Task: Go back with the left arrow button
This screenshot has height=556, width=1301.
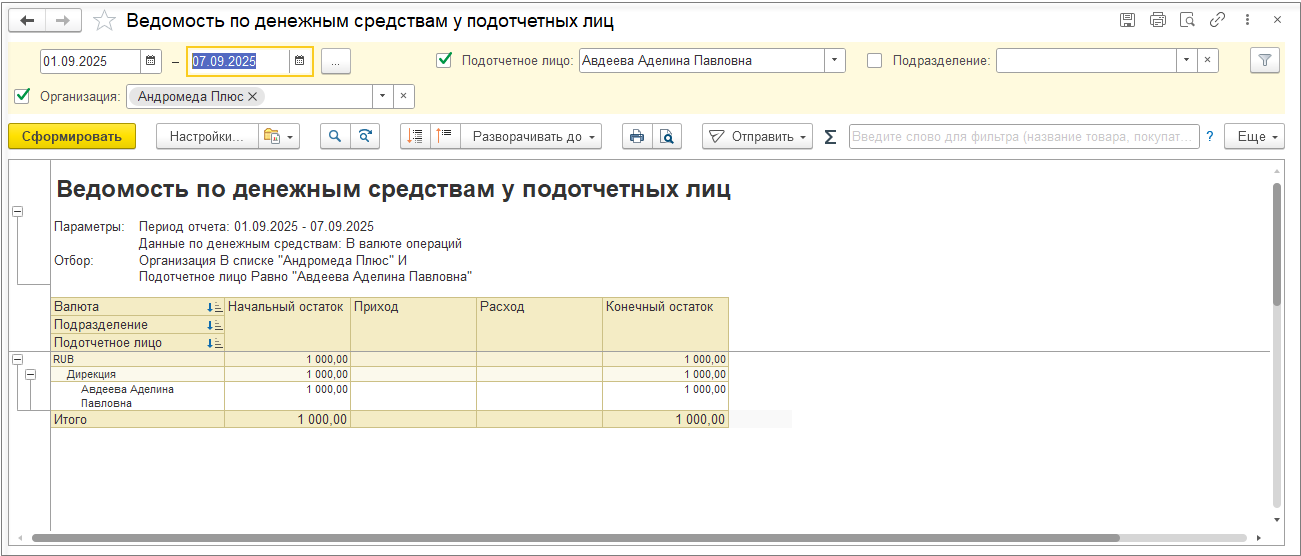Action: point(27,20)
